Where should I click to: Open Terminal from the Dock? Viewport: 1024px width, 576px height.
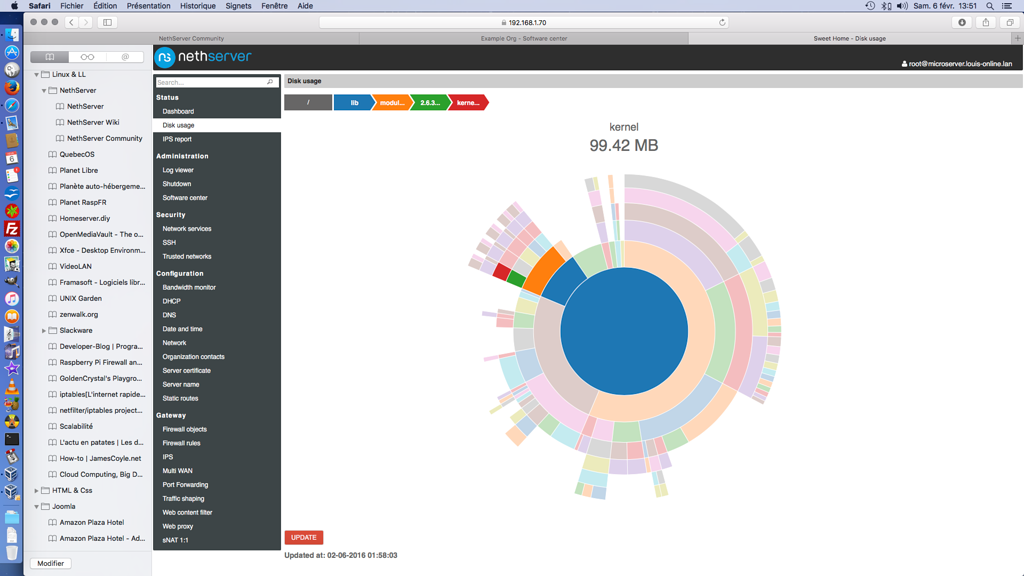(12, 439)
